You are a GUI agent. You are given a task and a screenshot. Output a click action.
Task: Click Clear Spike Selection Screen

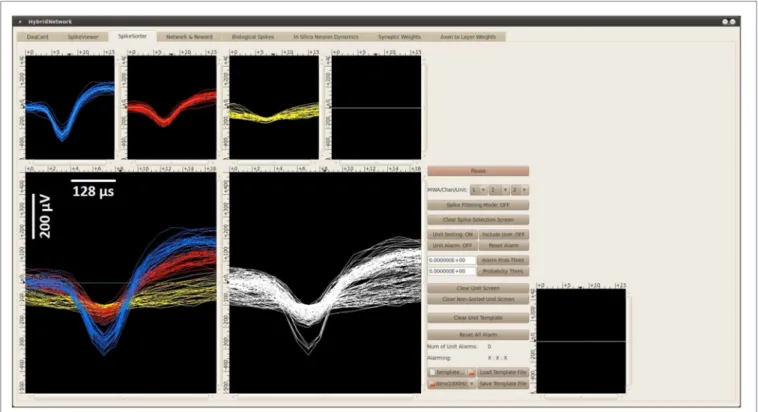[x=478, y=220]
